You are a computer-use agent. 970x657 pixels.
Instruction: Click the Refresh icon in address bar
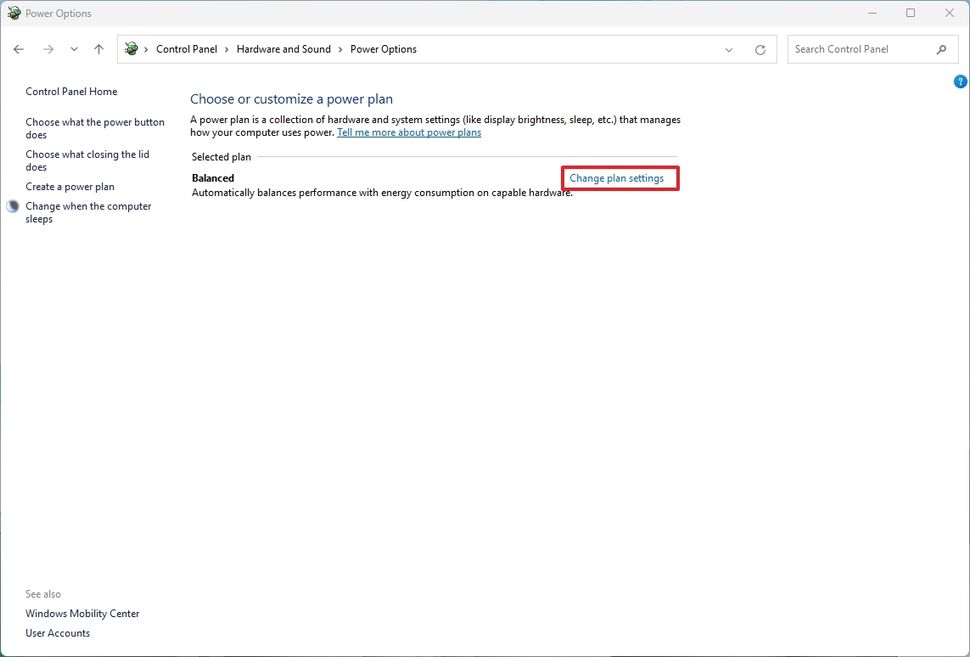(x=760, y=48)
